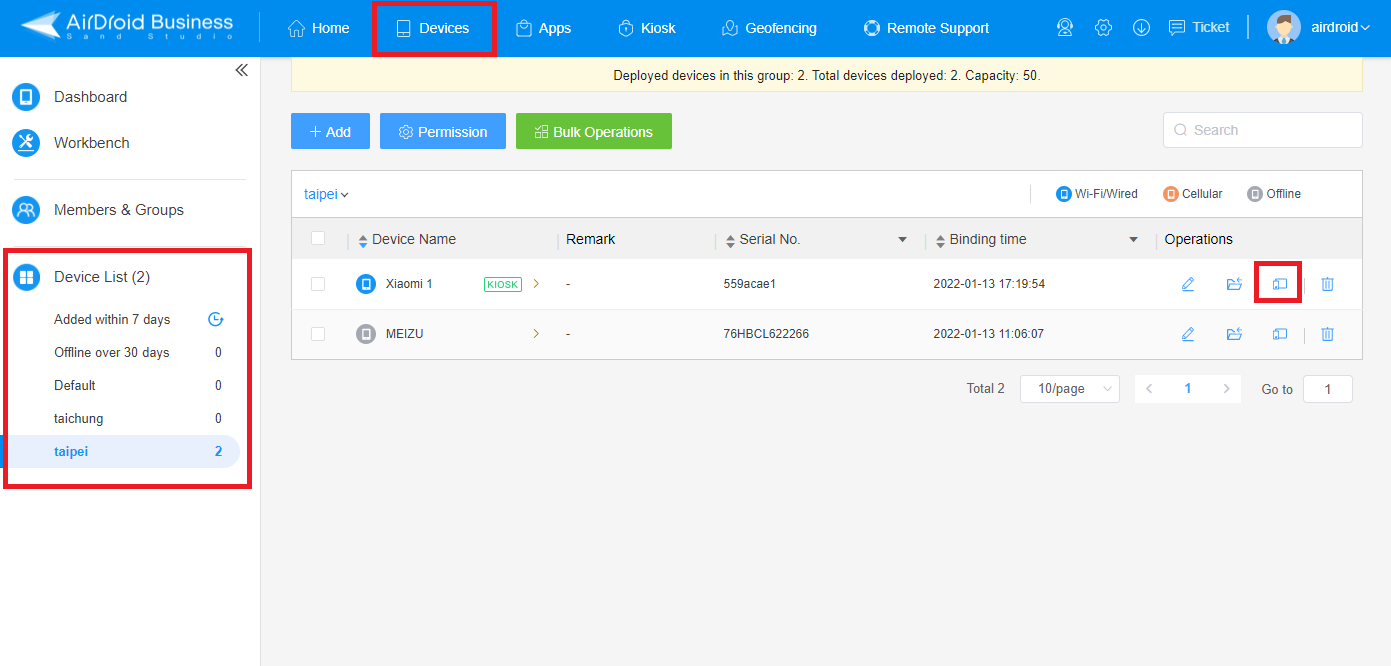
Task: Go to next page arrow
Action: tap(1226, 389)
